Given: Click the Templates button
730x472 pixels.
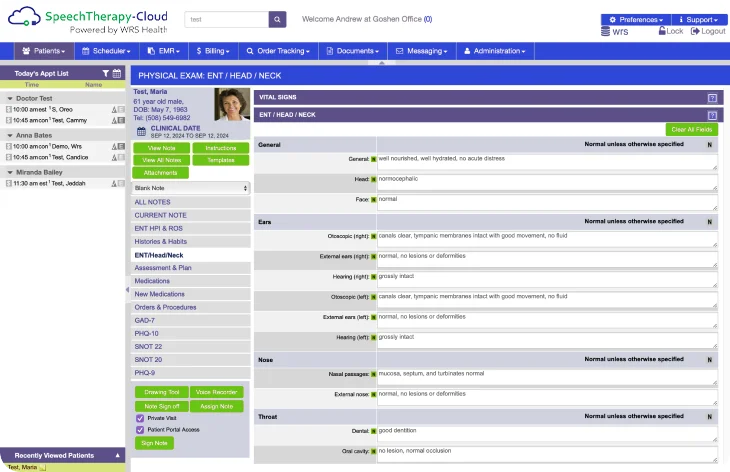Looking at the screenshot, I should [x=221, y=160].
